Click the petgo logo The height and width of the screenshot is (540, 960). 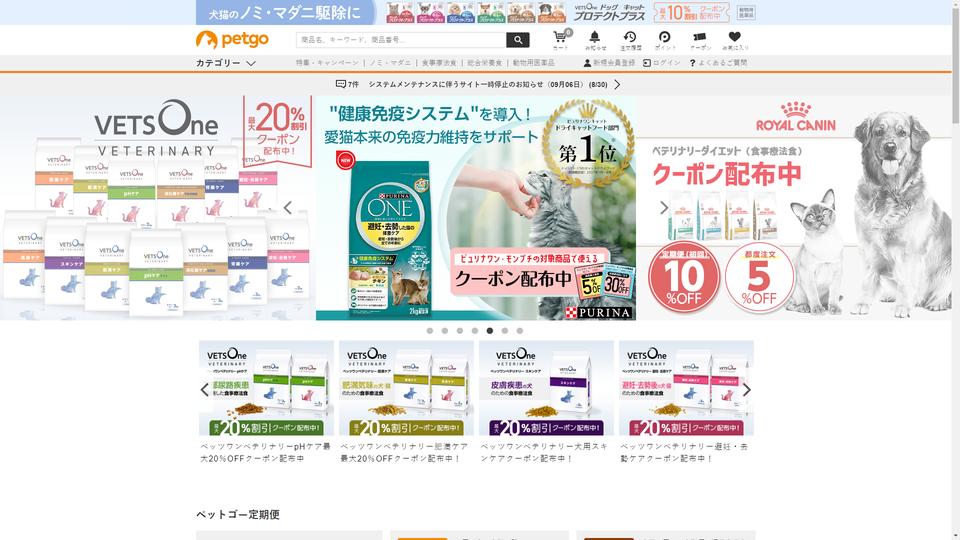[232, 40]
